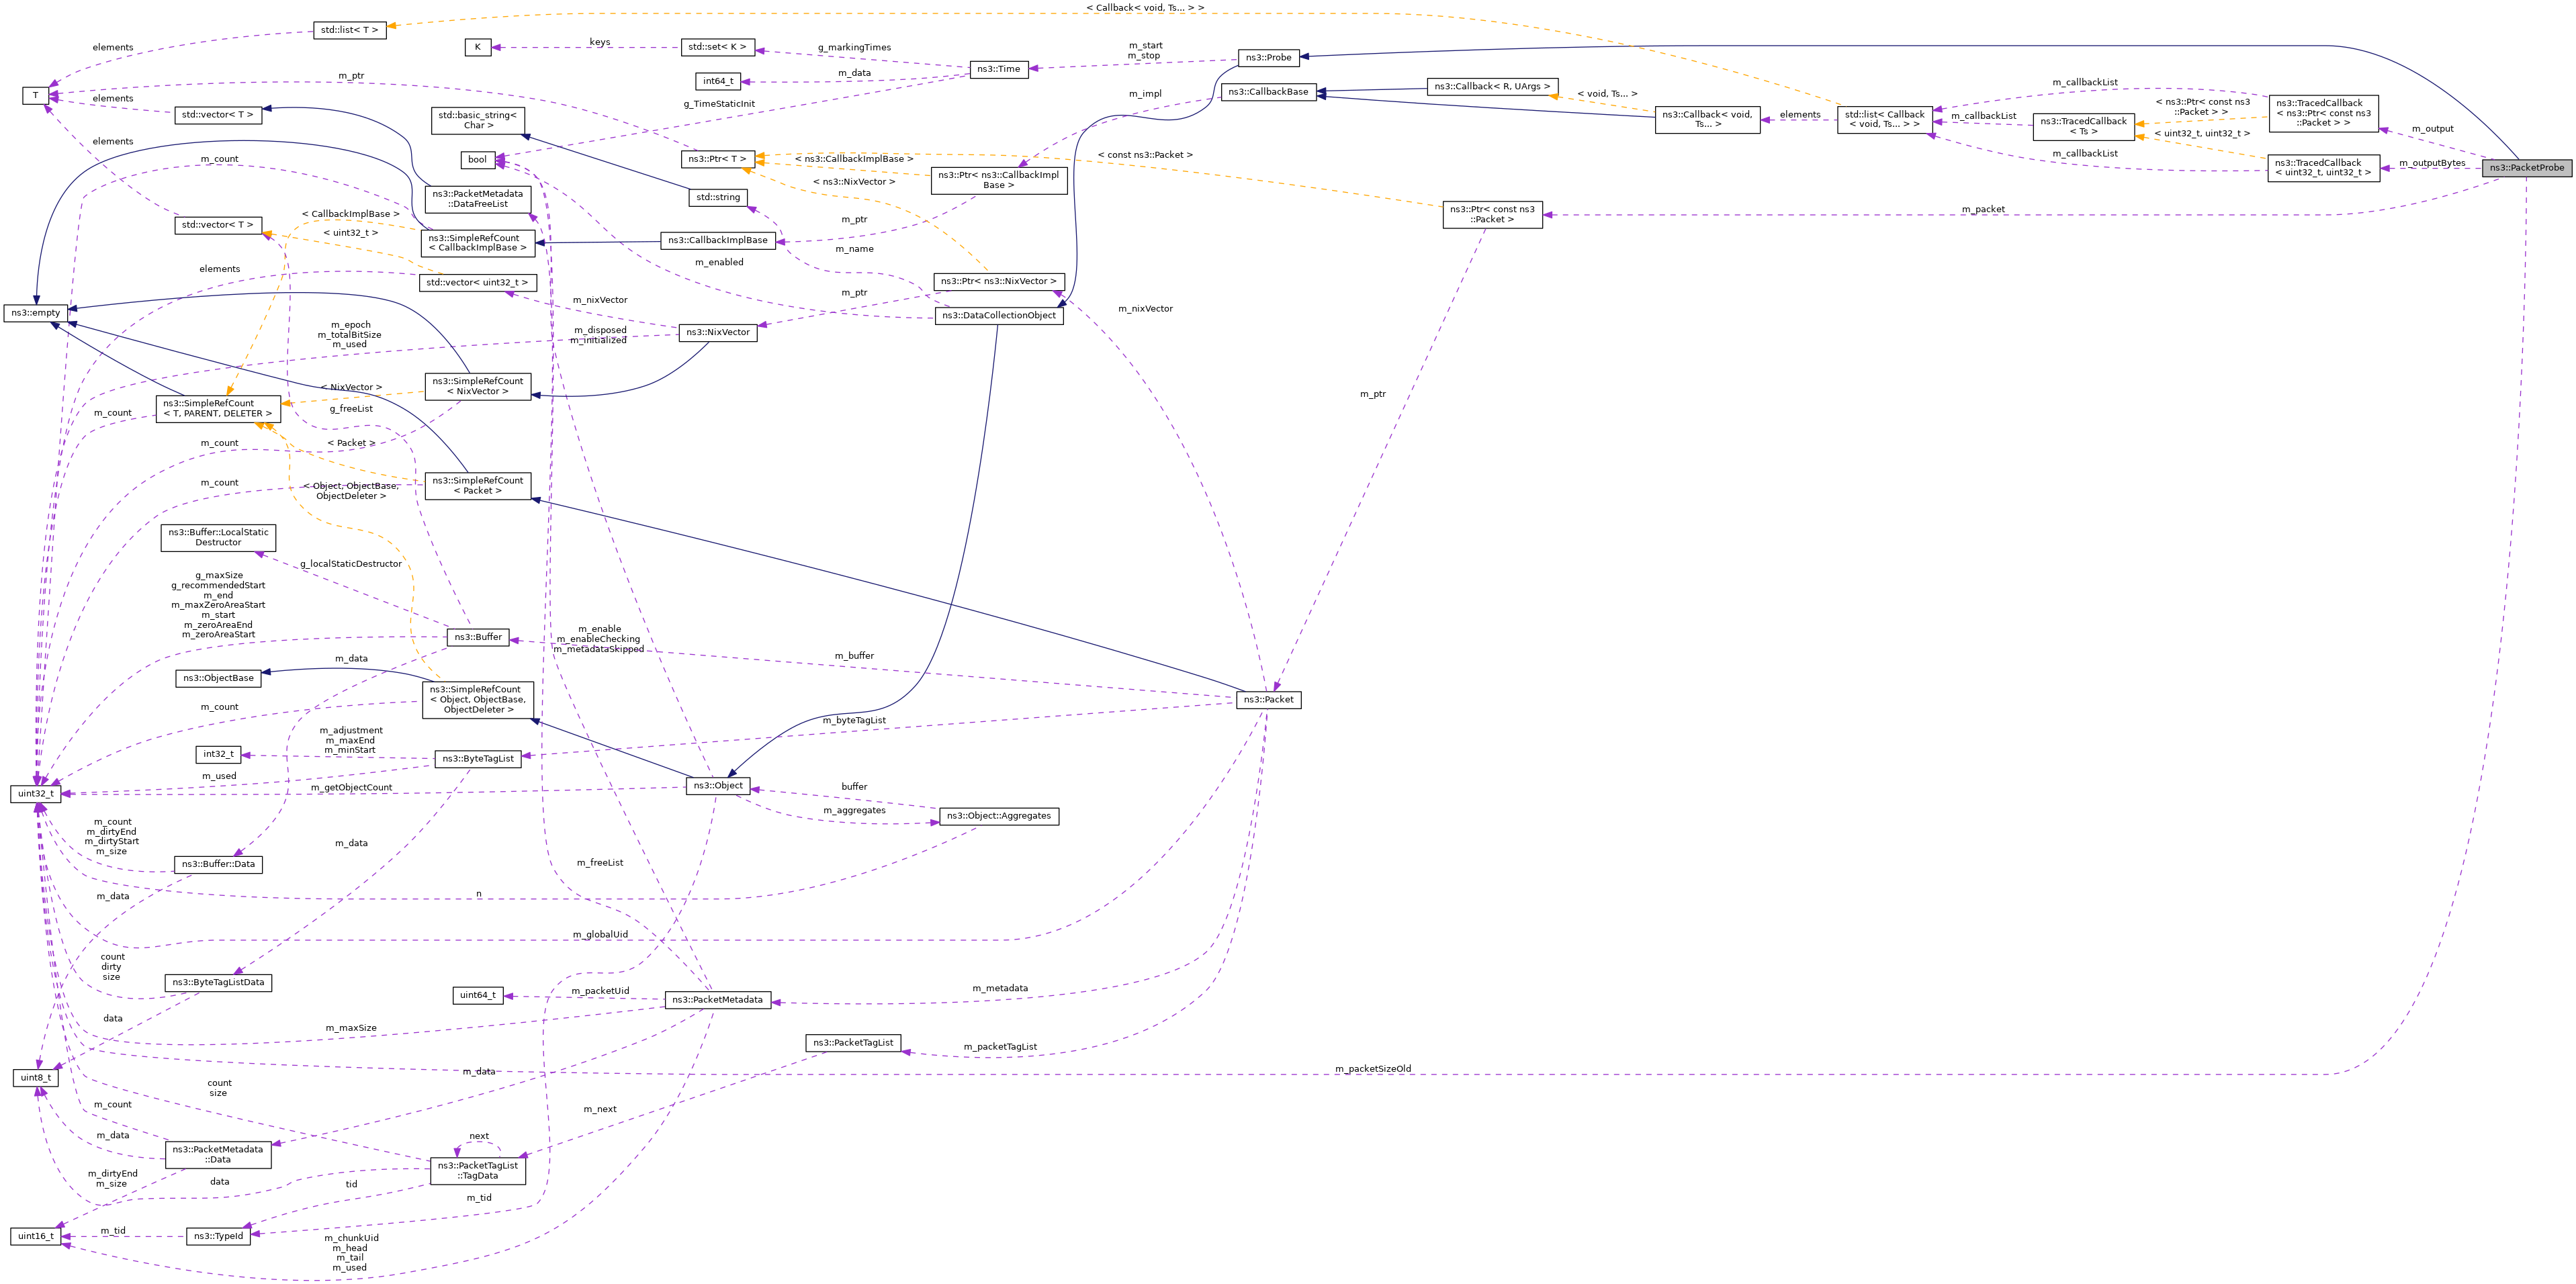
Task: Click the ns3::Ptr< ns3::NixVector > node
Action: point(999,282)
